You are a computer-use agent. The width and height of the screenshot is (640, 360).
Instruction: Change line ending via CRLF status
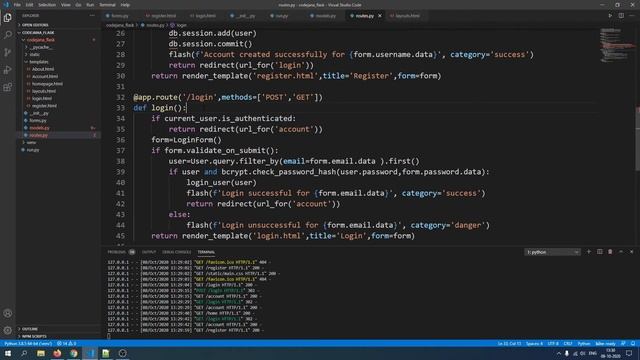coord(568,344)
